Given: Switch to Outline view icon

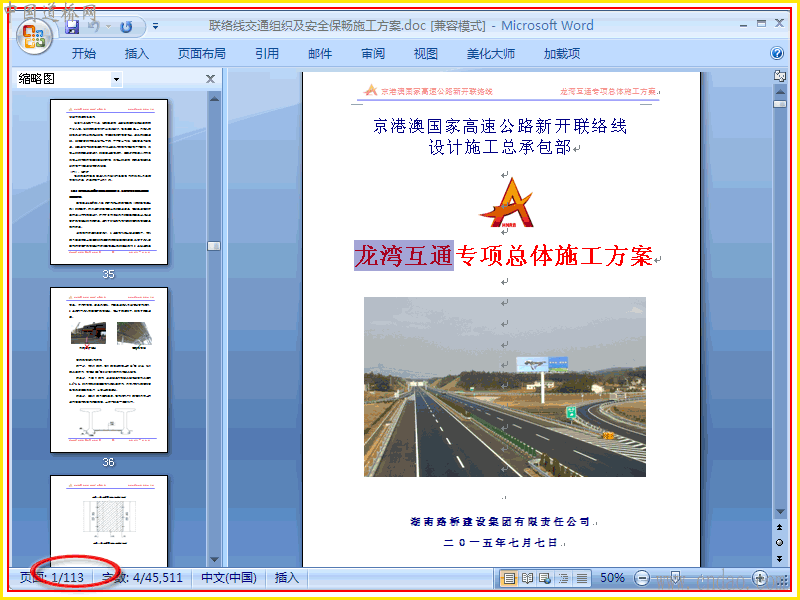Looking at the screenshot, I should (x=564, y=578).
